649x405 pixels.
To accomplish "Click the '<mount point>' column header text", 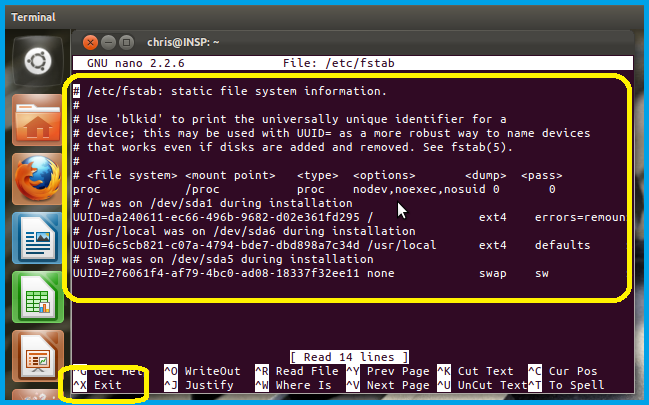I will [x=230, y=176].
